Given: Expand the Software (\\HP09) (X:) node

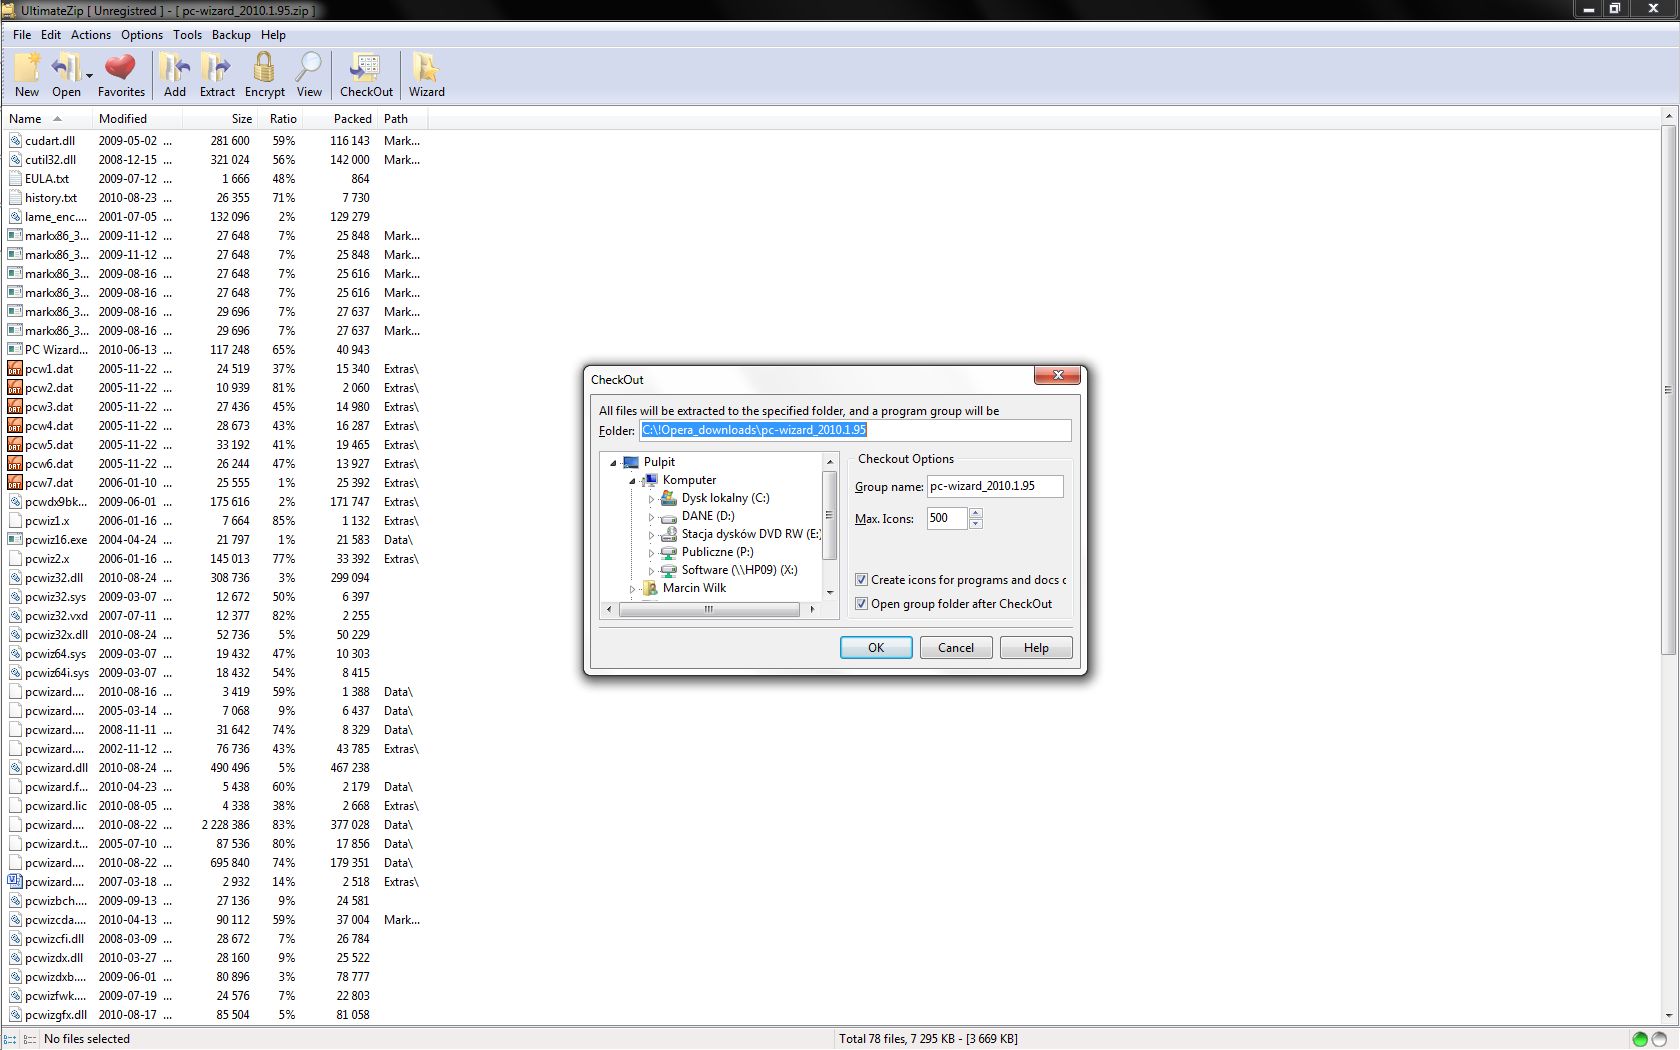Looking at the screenshot, I should pyautogui.click(x=651, y=571).
